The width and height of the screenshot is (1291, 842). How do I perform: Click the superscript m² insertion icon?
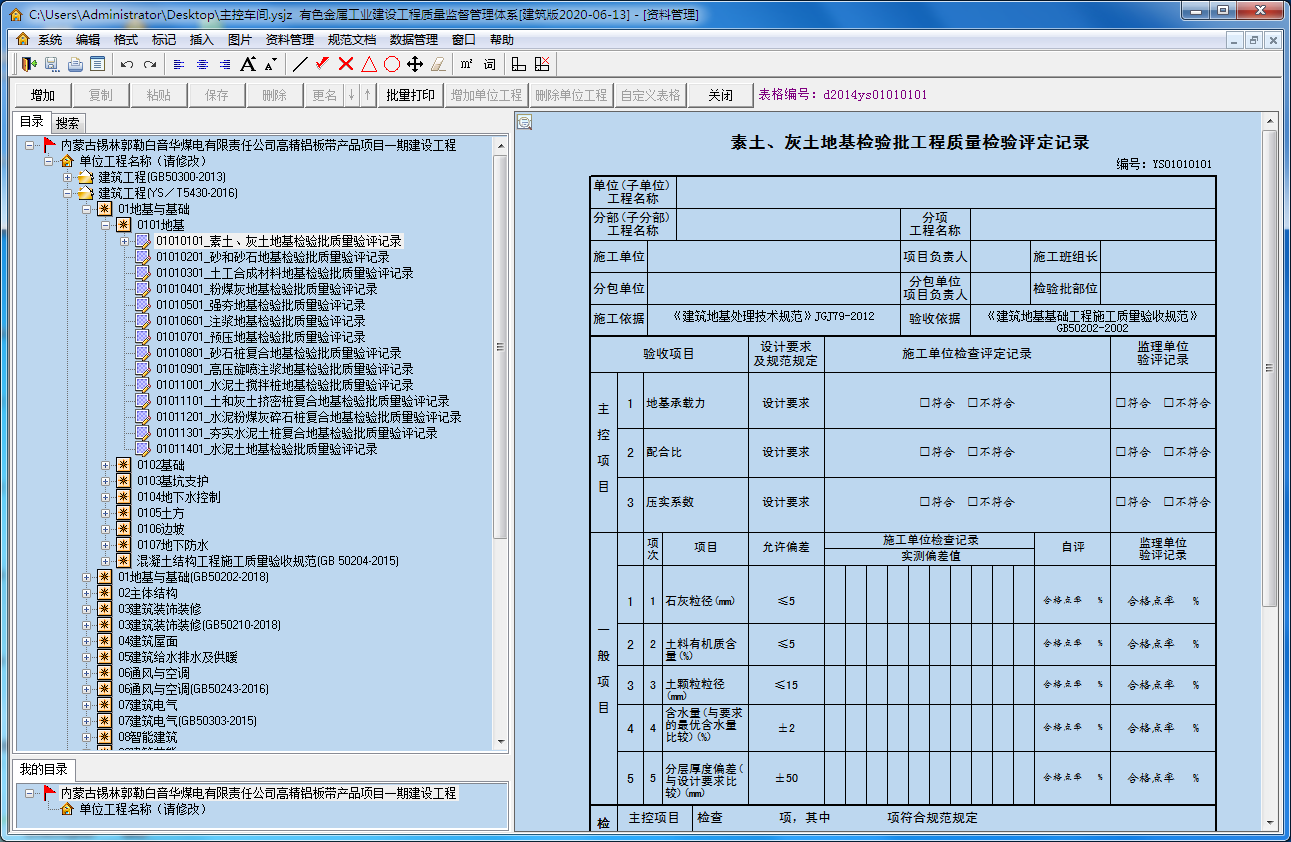[467, 64]
